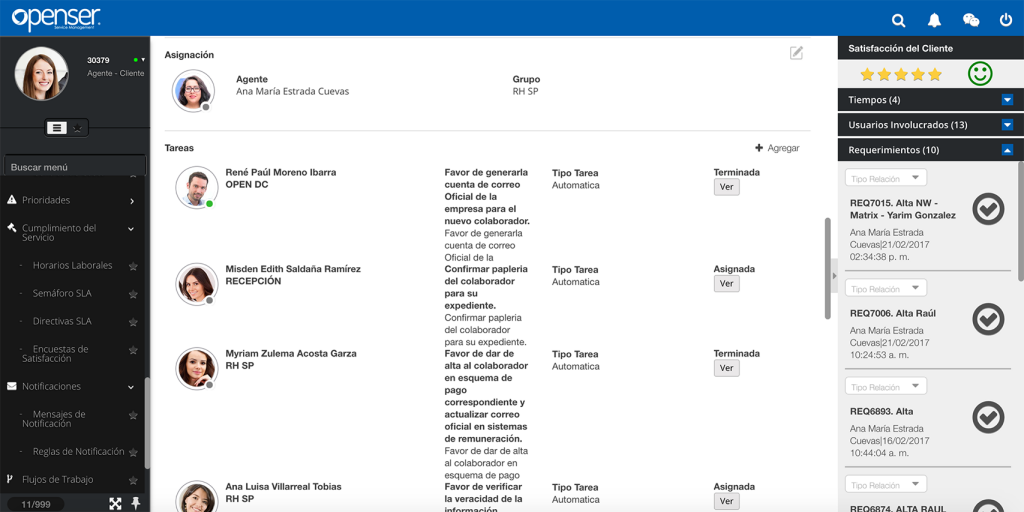This screenshot has width=1024, height=512.
Task: Expand Usuarios Involucrados (13) section
Action: tap(1007, 125)
